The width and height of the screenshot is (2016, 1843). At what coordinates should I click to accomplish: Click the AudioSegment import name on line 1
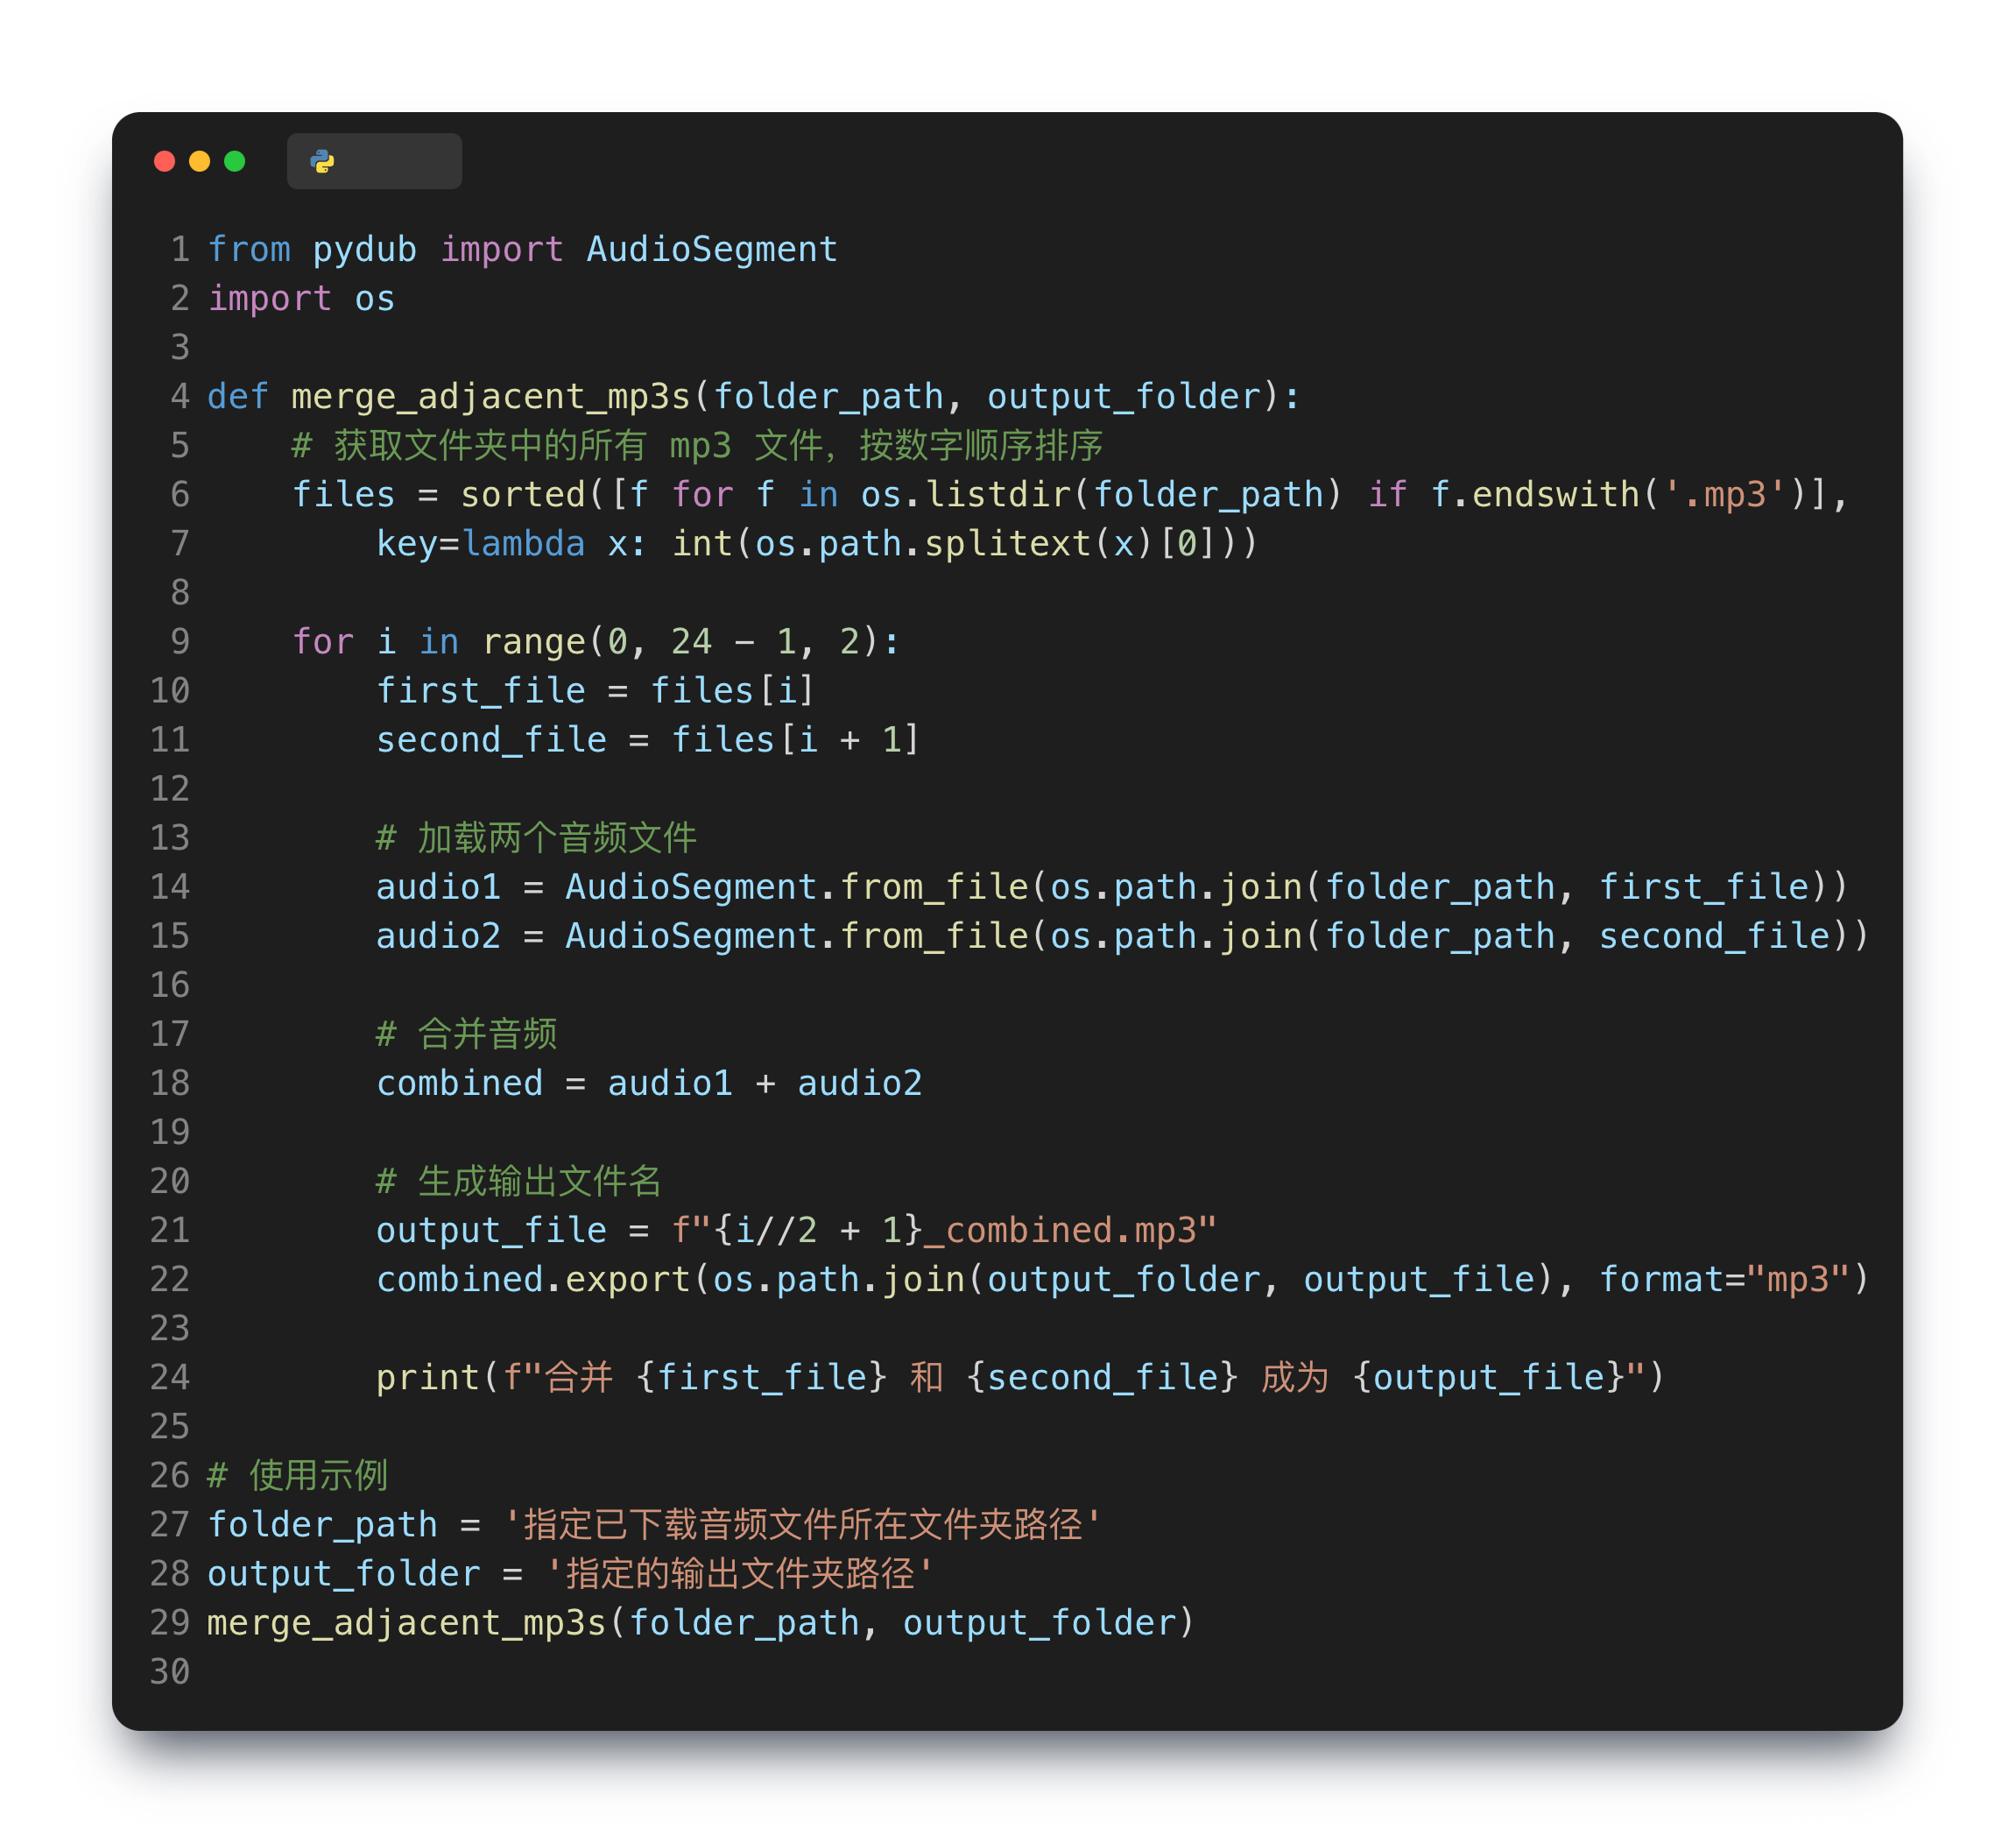click(711, 249)
